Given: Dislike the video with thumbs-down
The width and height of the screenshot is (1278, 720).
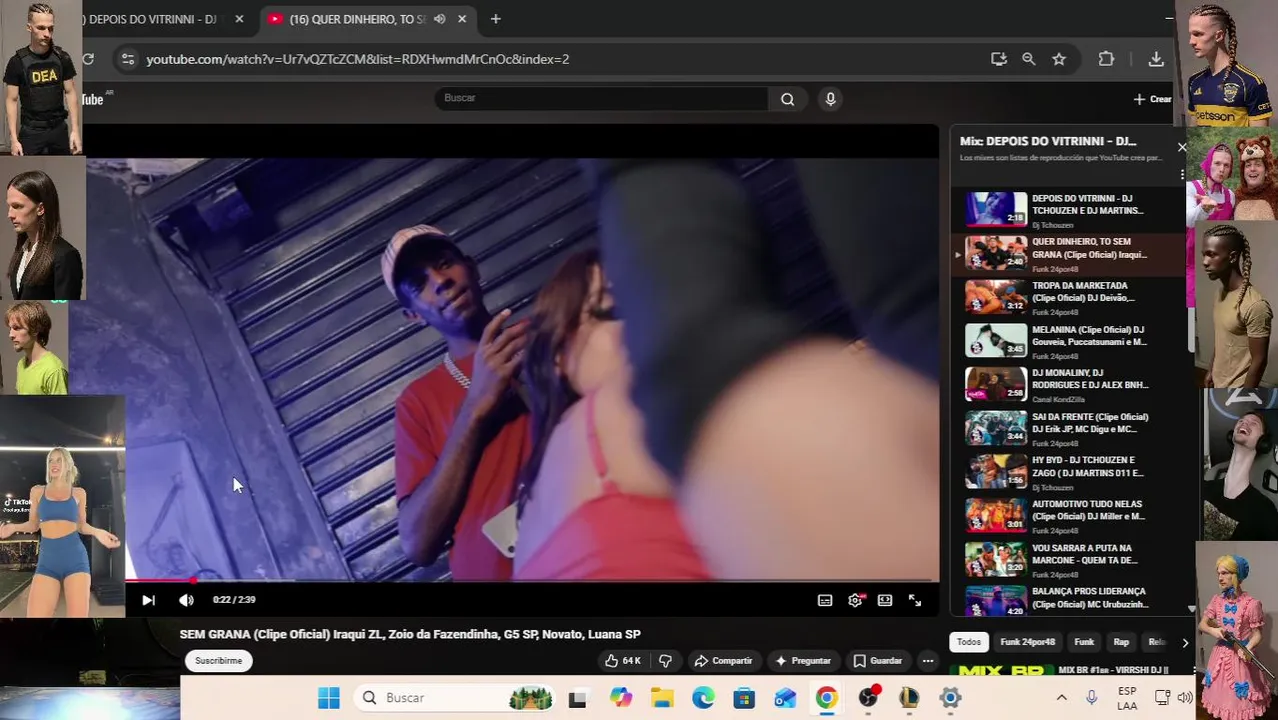Looking at the screenshot, I should click(665, 661).
